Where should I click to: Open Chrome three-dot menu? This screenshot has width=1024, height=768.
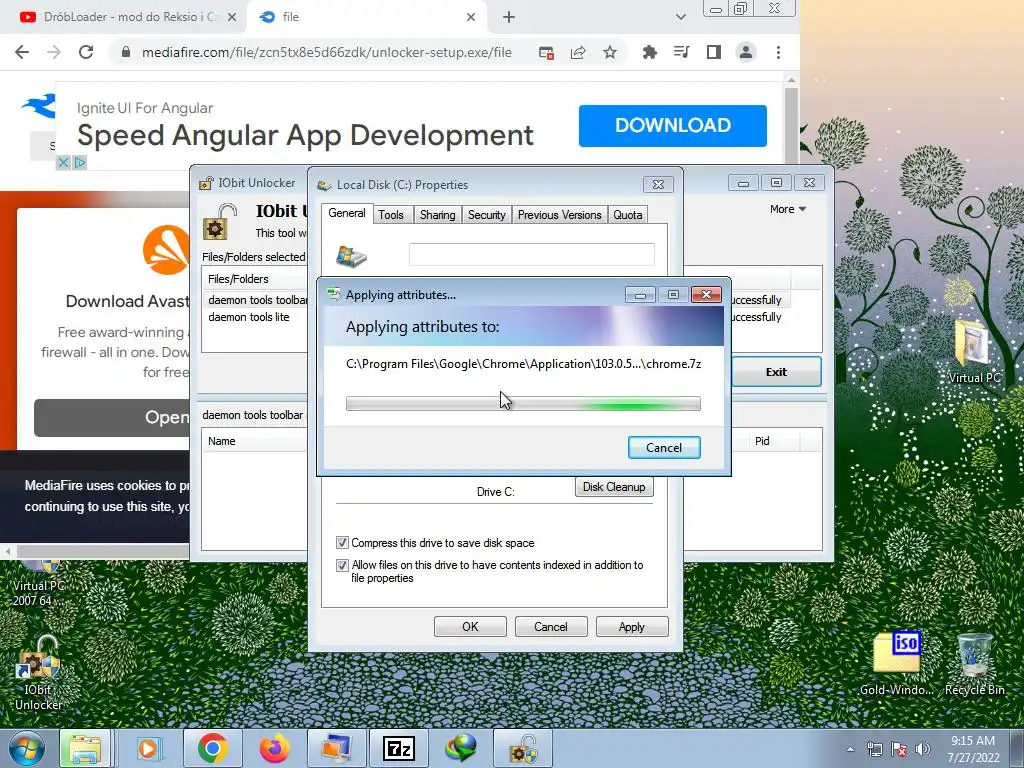click(778, 52)
